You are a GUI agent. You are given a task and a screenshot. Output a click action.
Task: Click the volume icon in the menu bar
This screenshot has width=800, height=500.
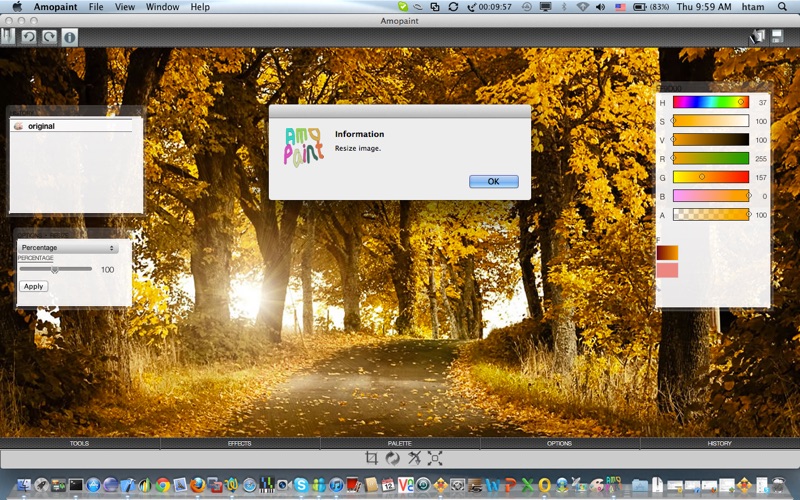(x=601, y=7)
